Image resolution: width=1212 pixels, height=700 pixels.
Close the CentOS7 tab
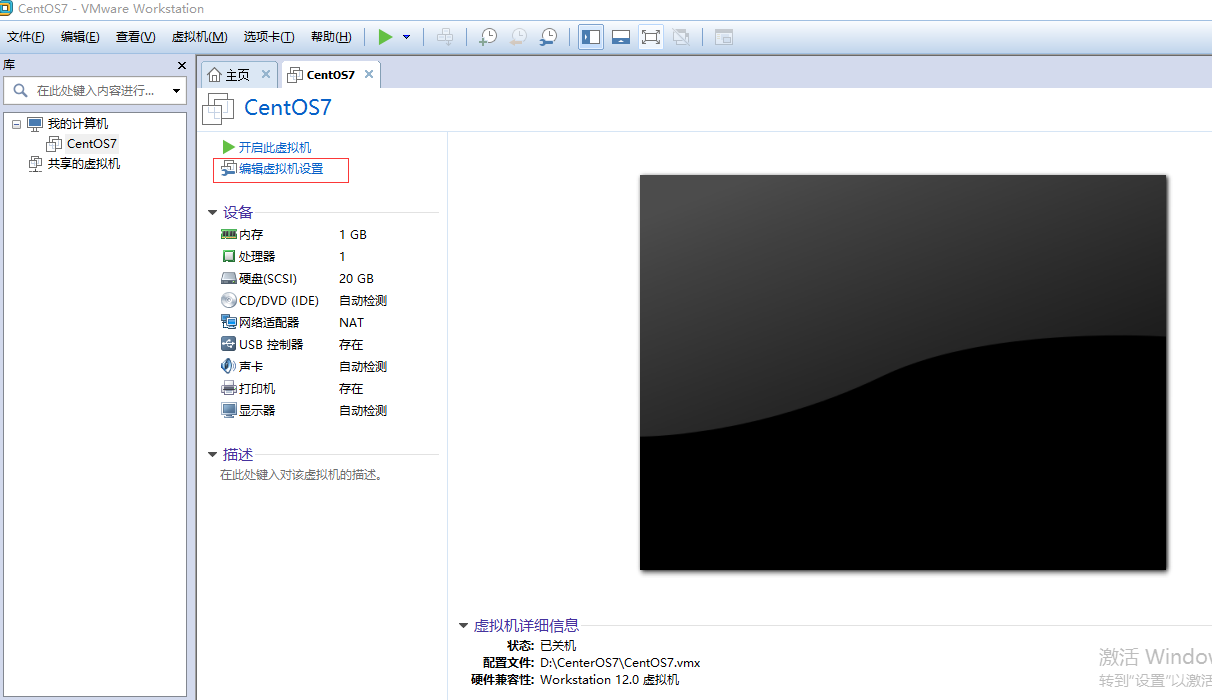pos(369,75)
